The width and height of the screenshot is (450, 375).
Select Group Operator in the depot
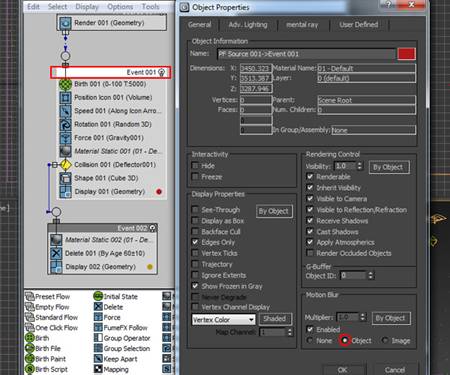tap(122, 338)
